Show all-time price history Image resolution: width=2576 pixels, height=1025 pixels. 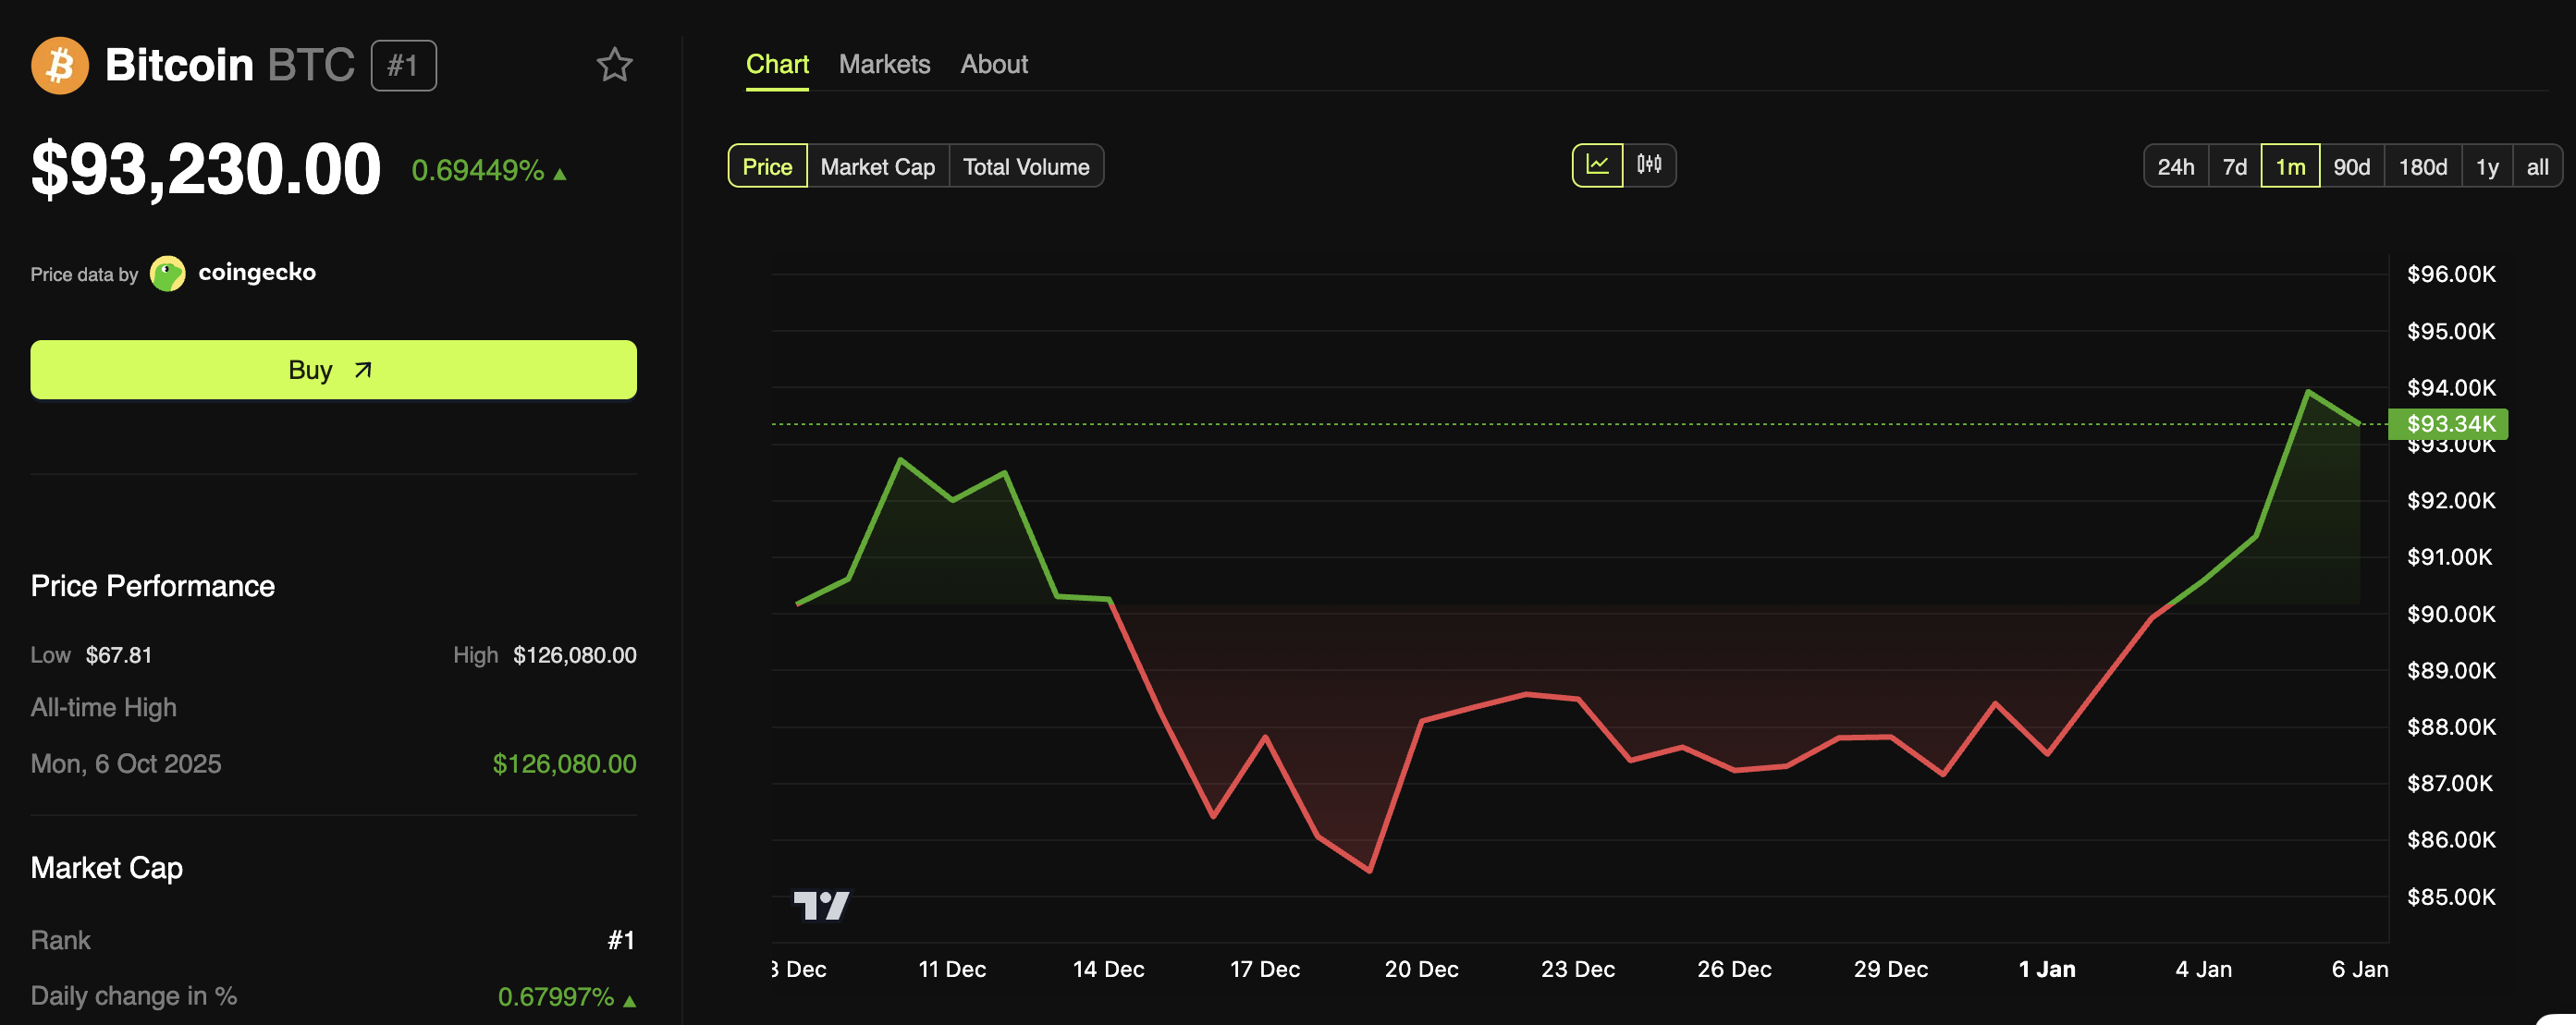tap(2537, 167)
